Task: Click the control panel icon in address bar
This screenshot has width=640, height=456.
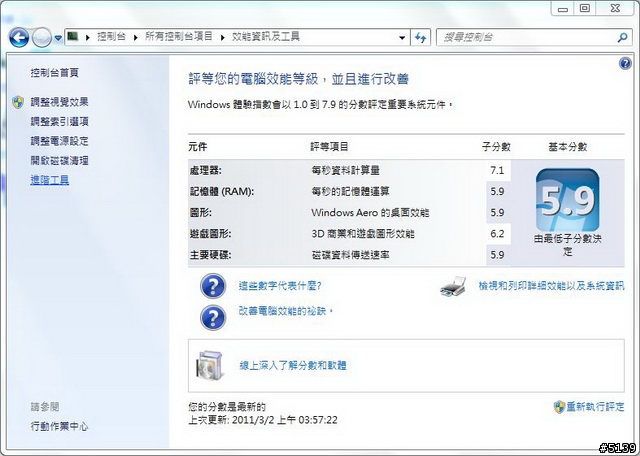Action: [73, 37]
